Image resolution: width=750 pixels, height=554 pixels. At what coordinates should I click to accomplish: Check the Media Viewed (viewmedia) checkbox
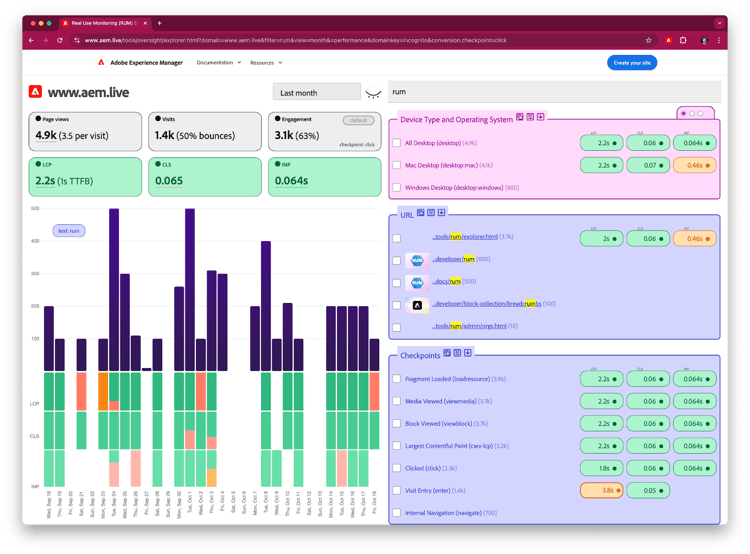point(397,401)
